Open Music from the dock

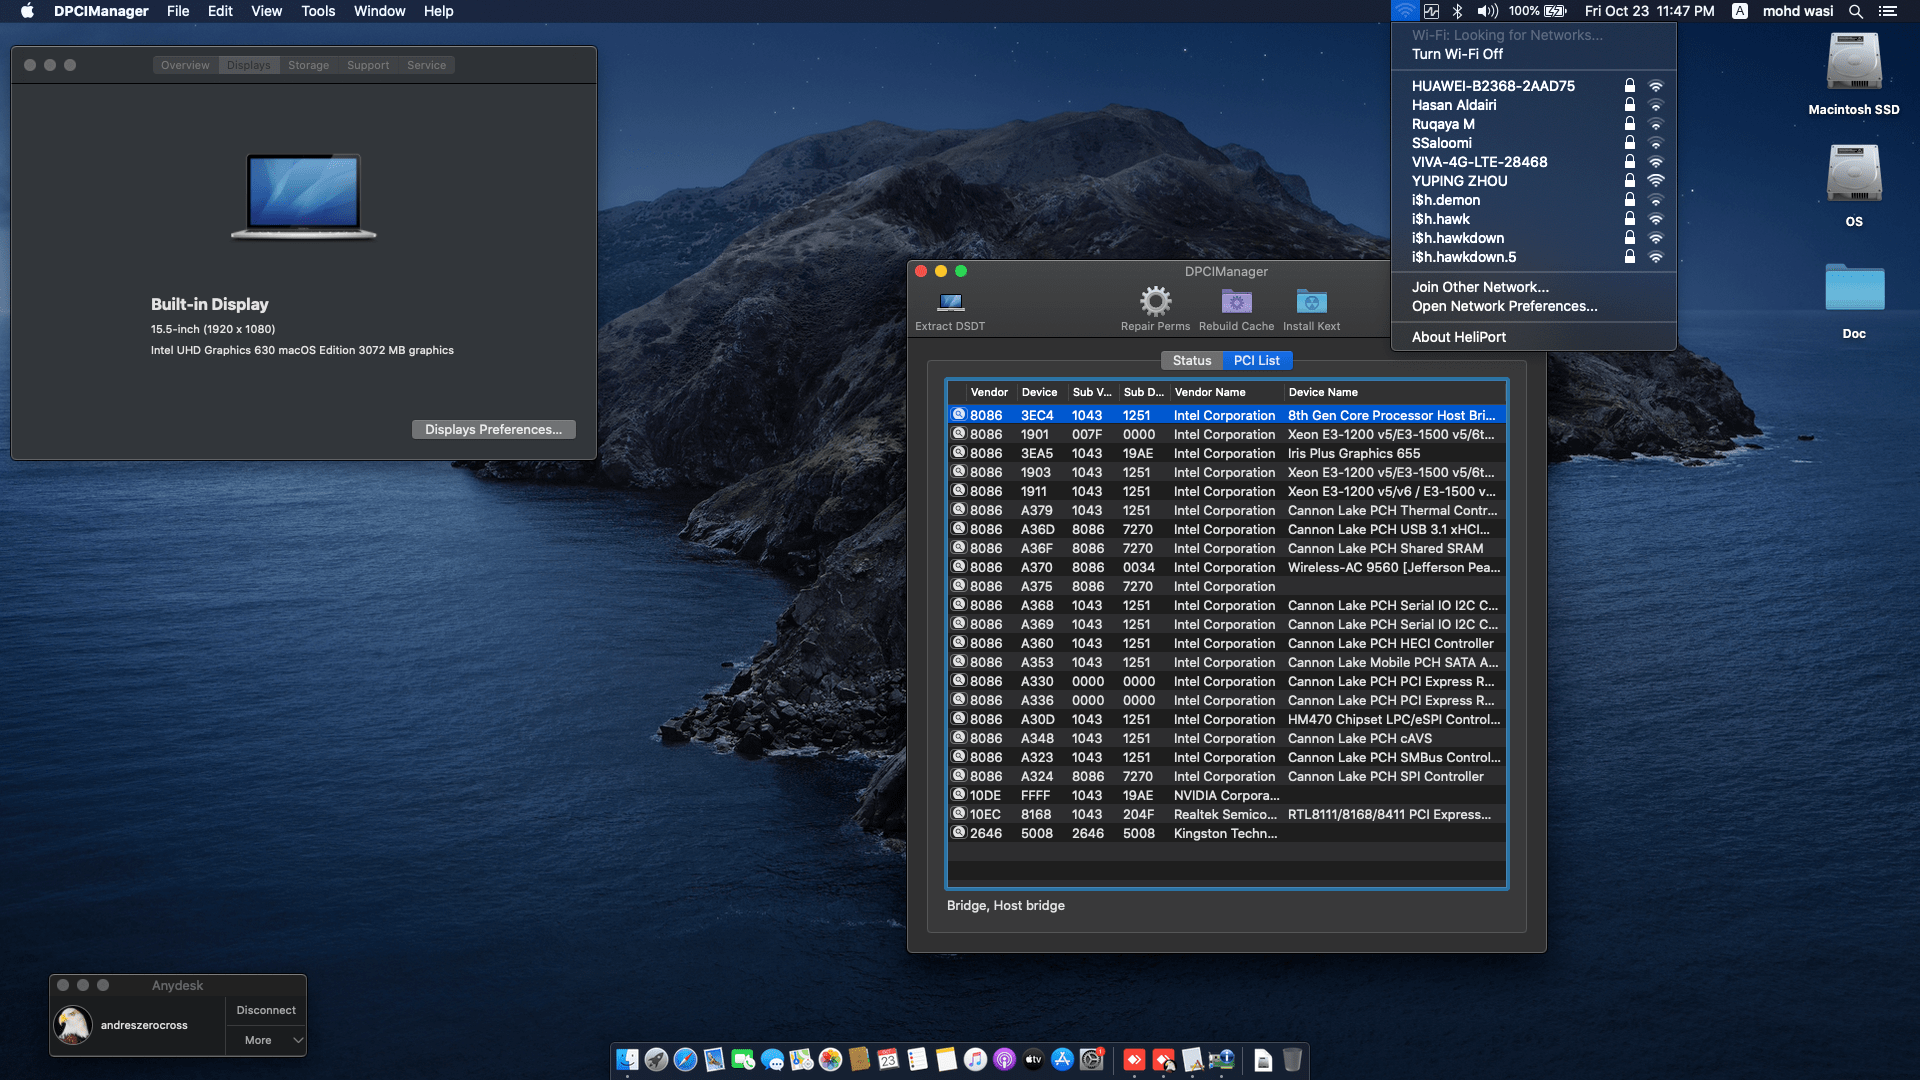(975, 1060)
